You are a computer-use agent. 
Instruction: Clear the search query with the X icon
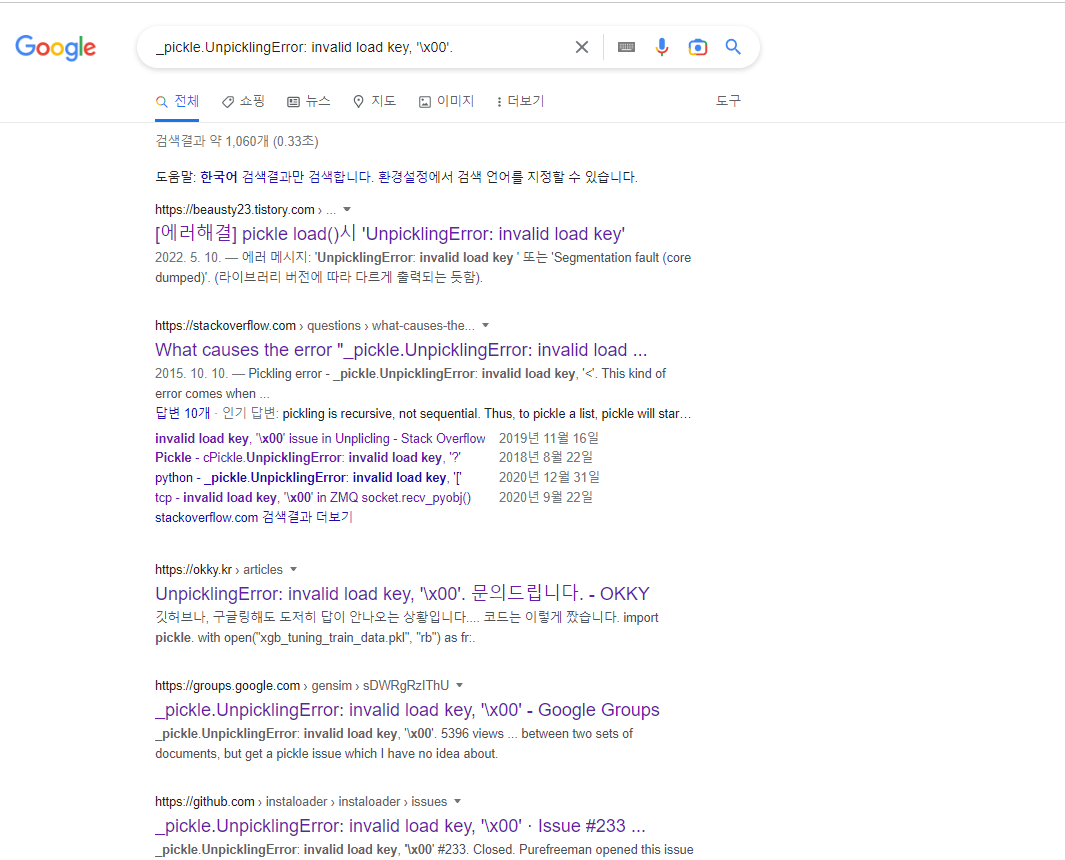pyautogui.click(x=582, y=46)
